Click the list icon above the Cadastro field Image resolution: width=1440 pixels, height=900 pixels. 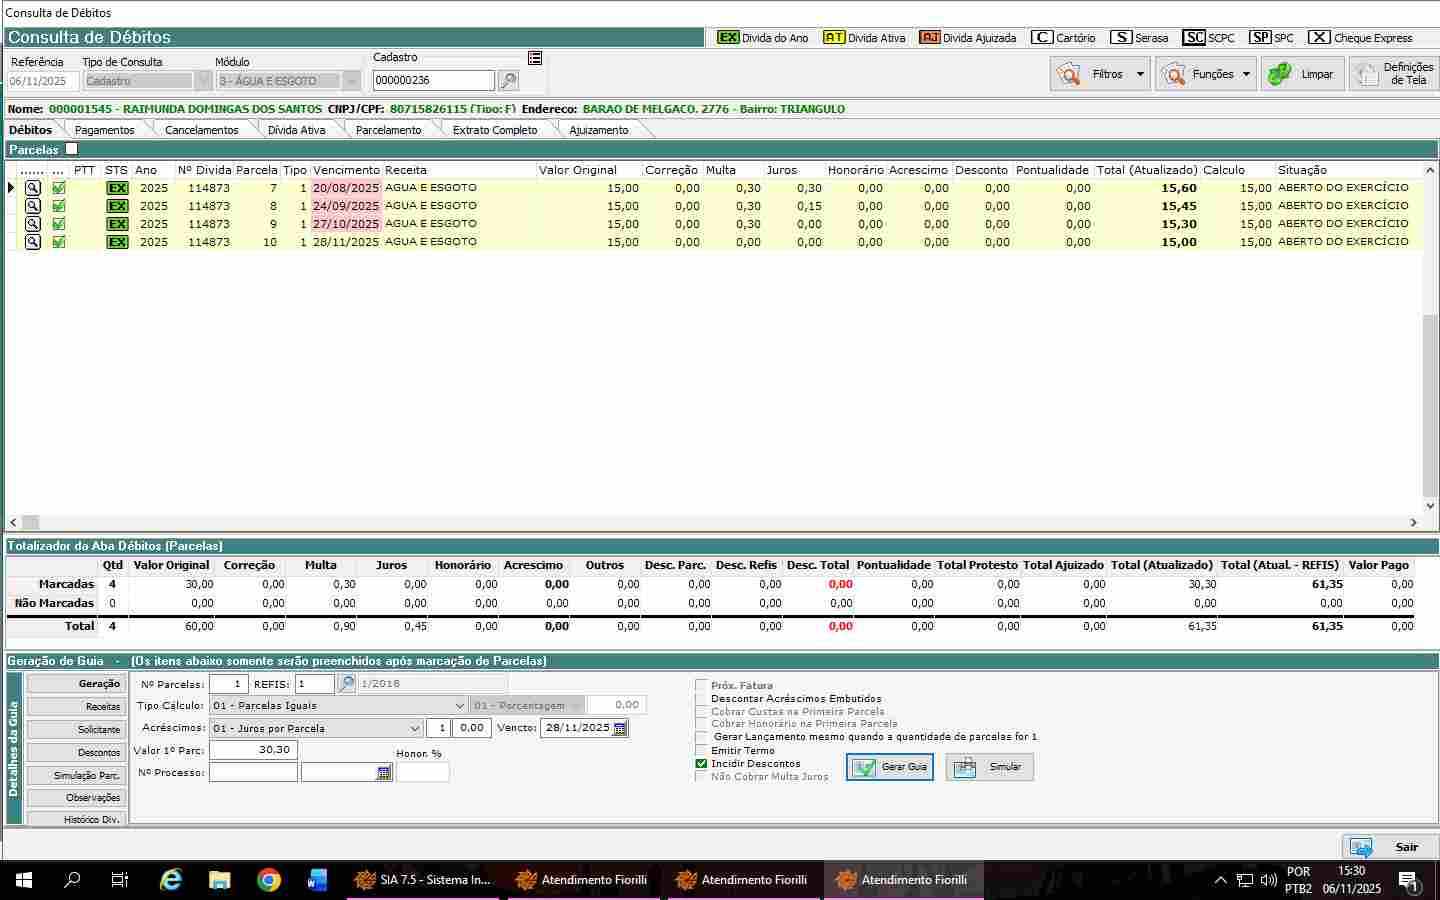click(x=535, y=58)
